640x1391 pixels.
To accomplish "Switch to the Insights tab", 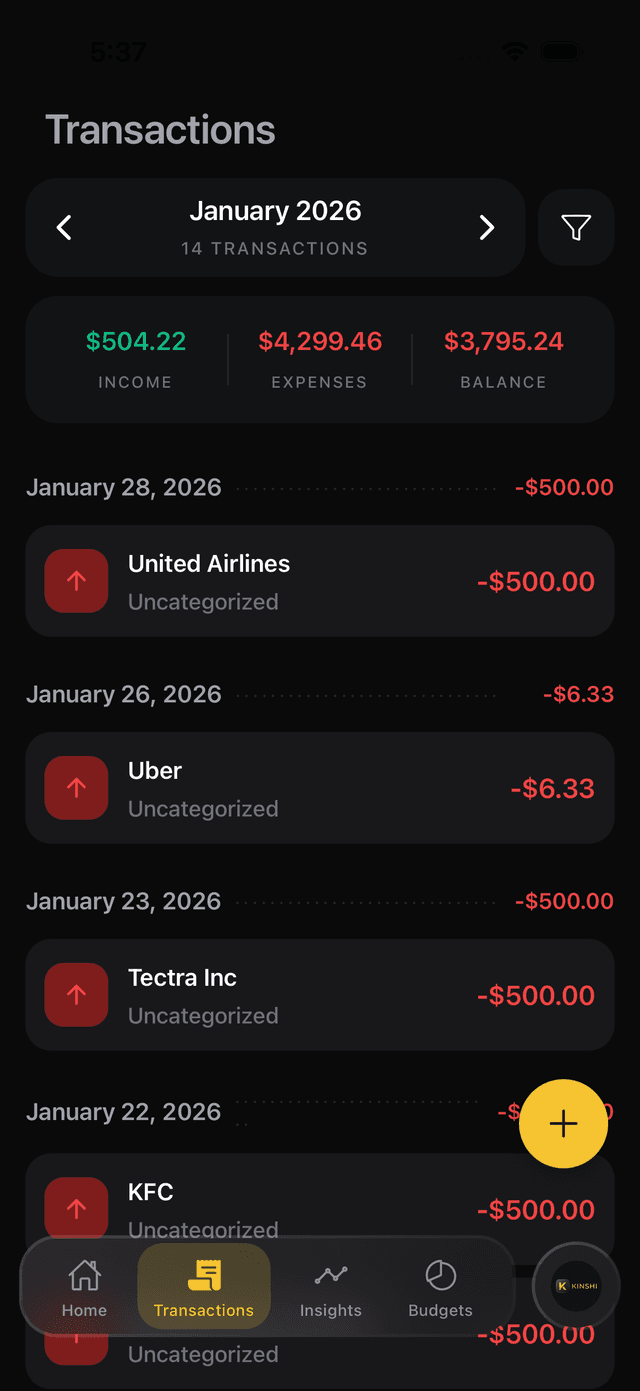I will 330,1287.
